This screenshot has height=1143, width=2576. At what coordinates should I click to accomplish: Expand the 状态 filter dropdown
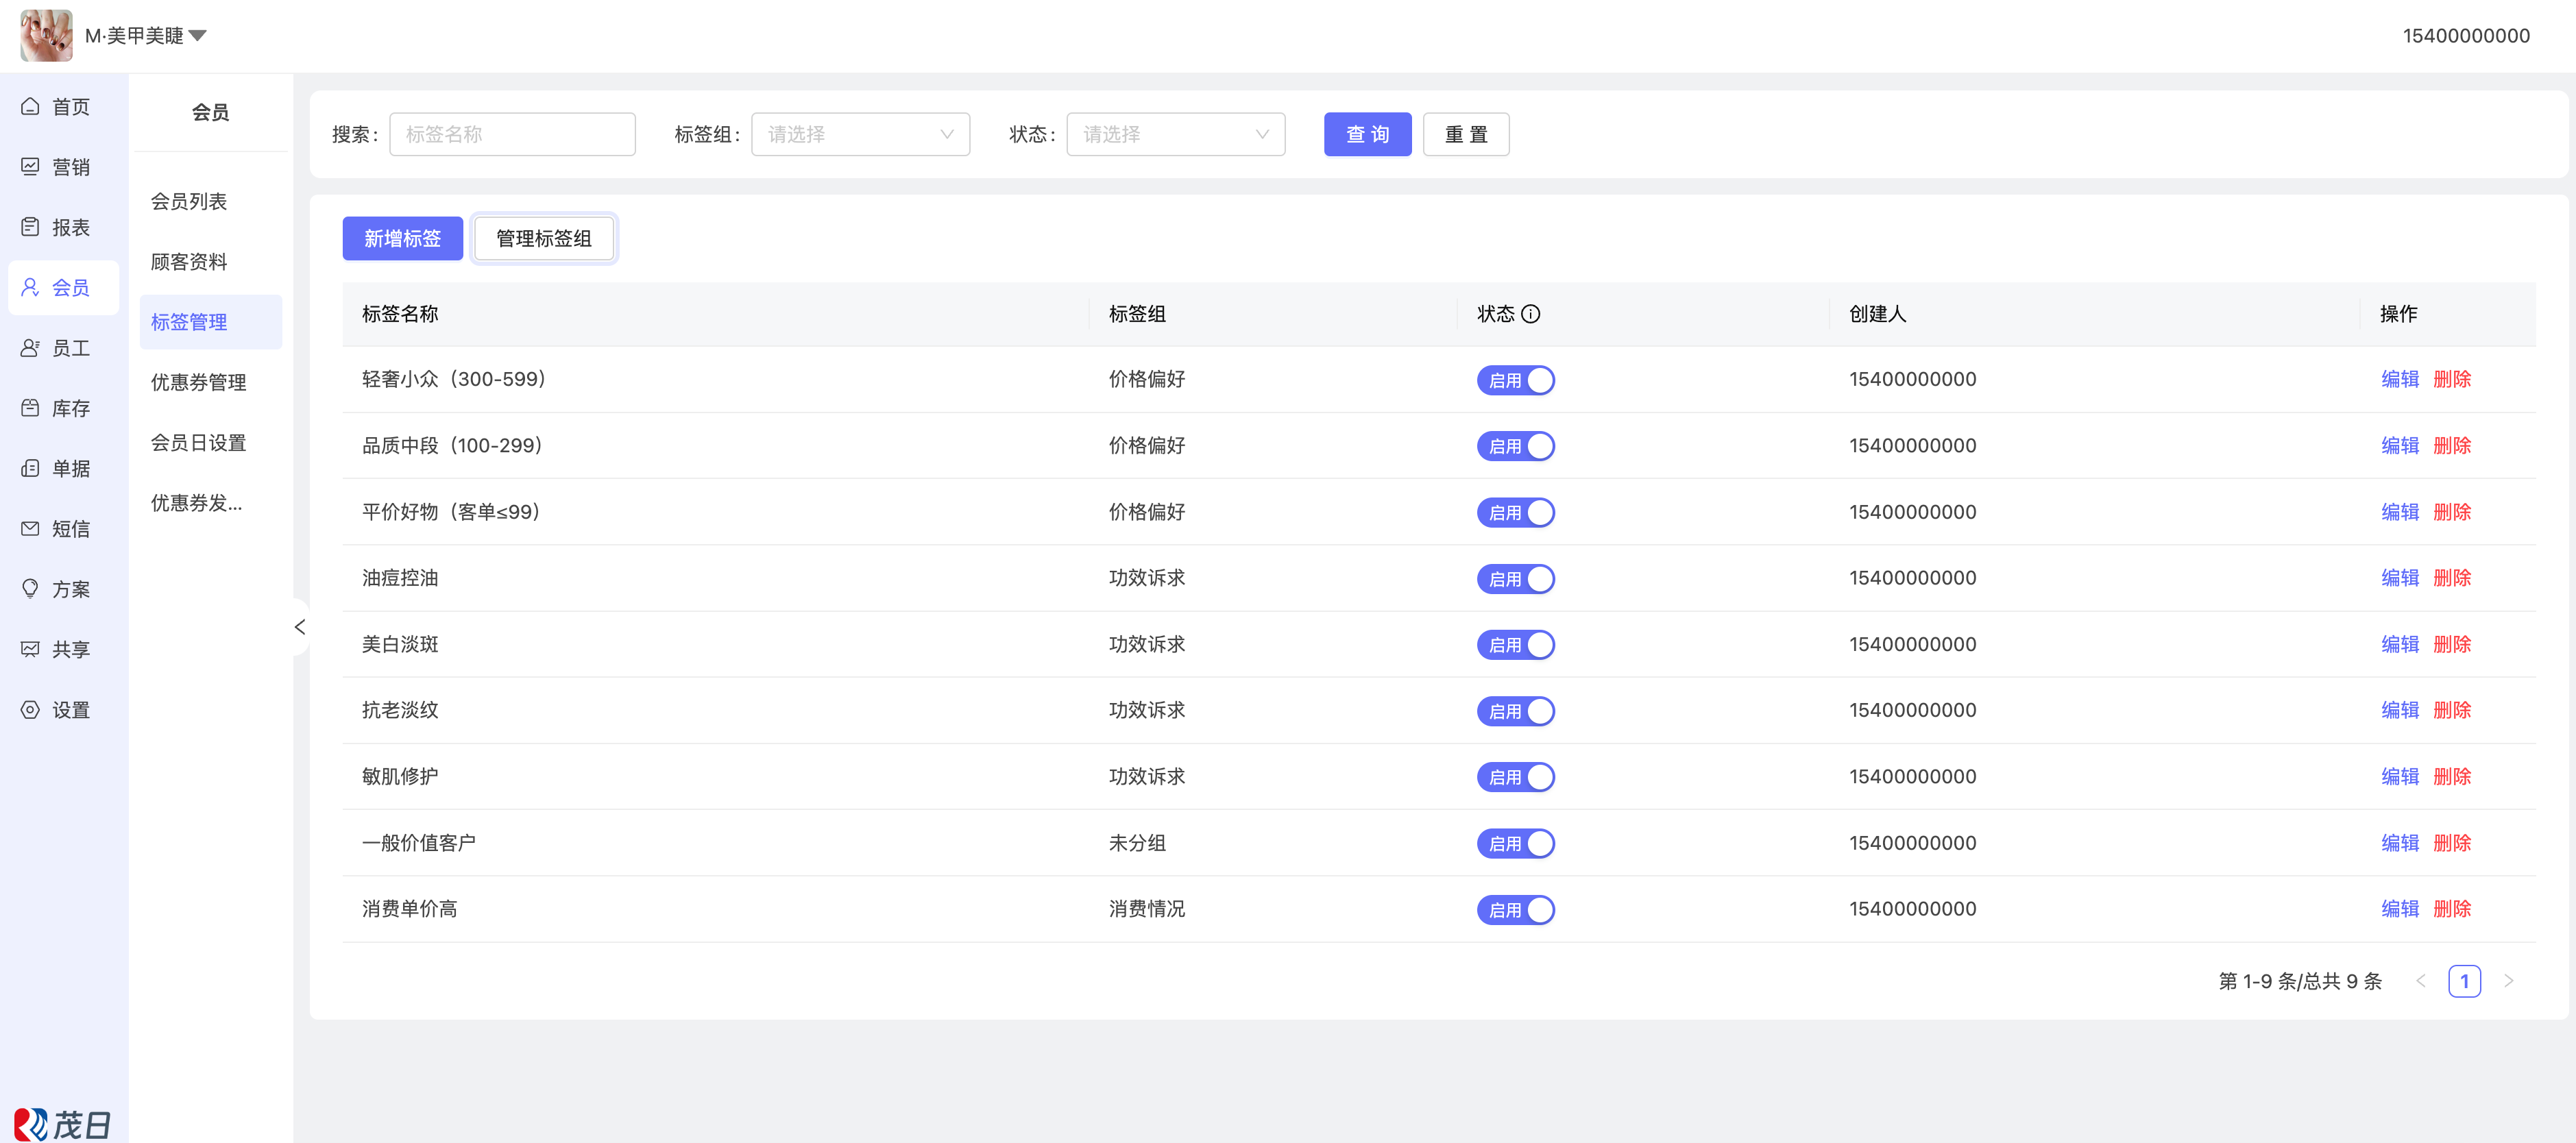click(1175, 134)
